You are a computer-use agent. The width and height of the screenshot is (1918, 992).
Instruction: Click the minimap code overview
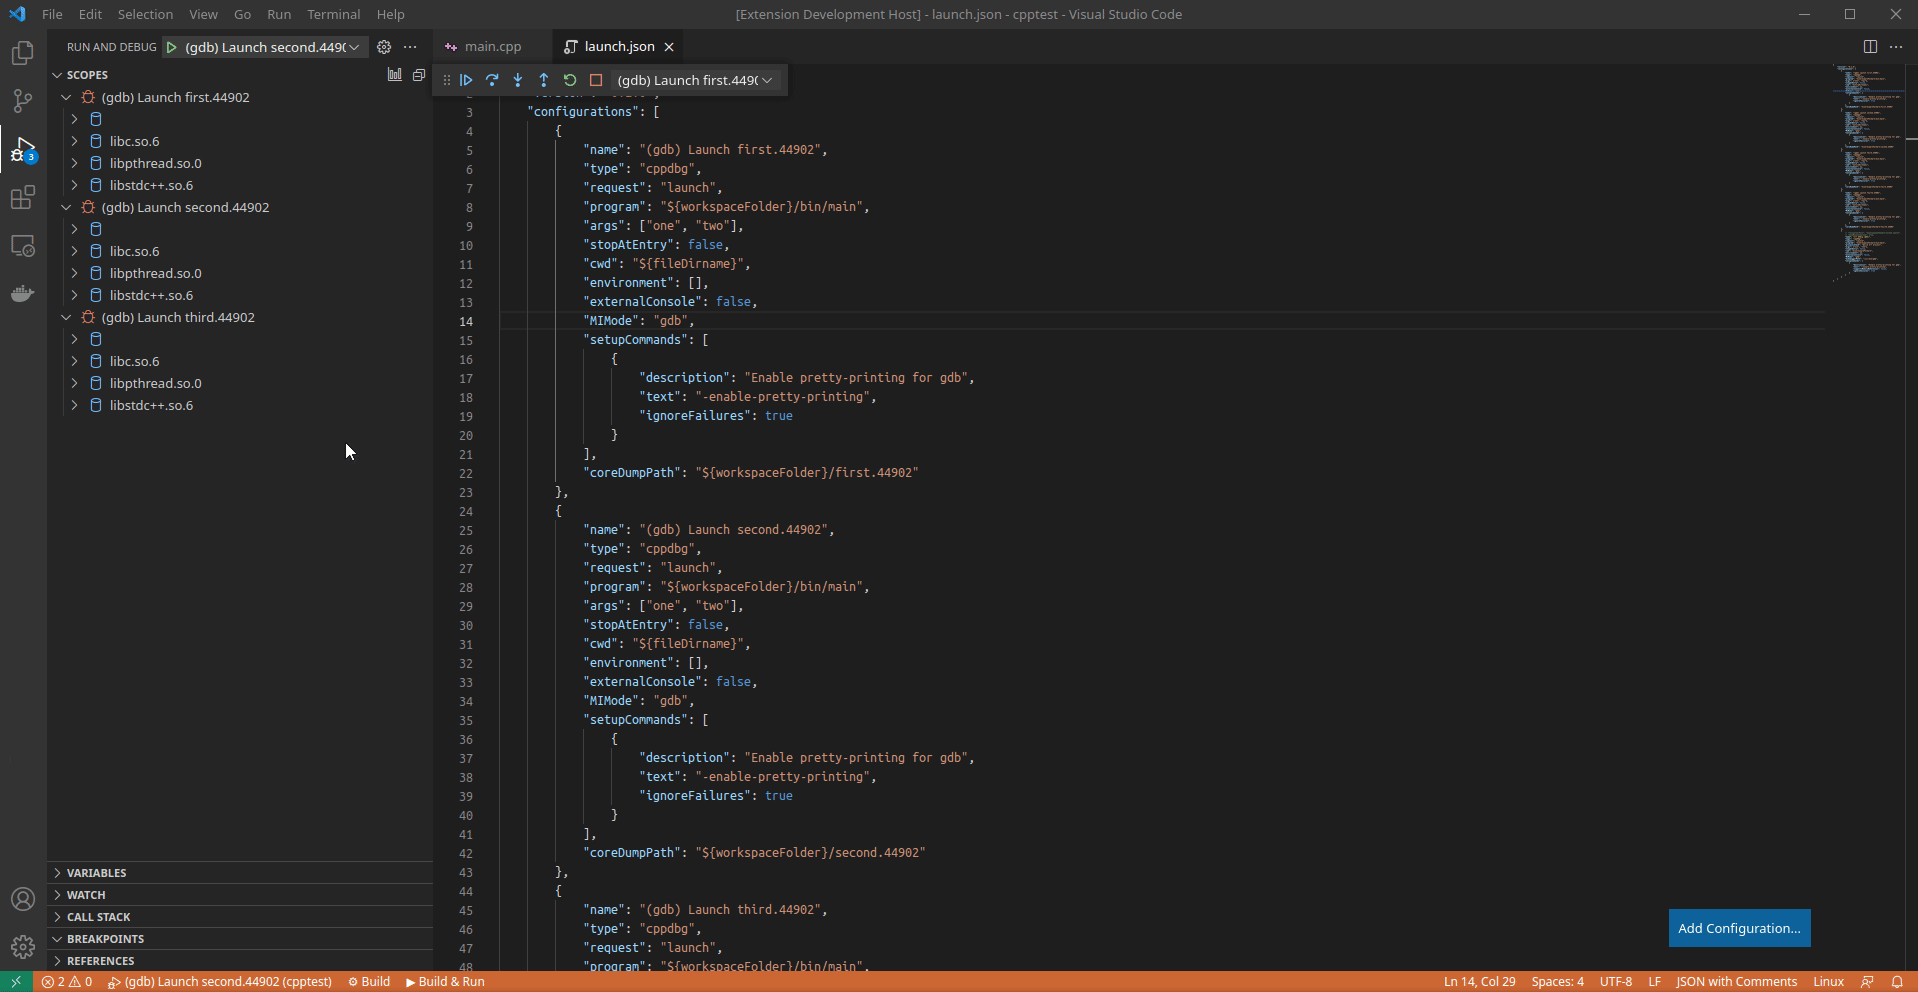click(x=1868, y=175)
